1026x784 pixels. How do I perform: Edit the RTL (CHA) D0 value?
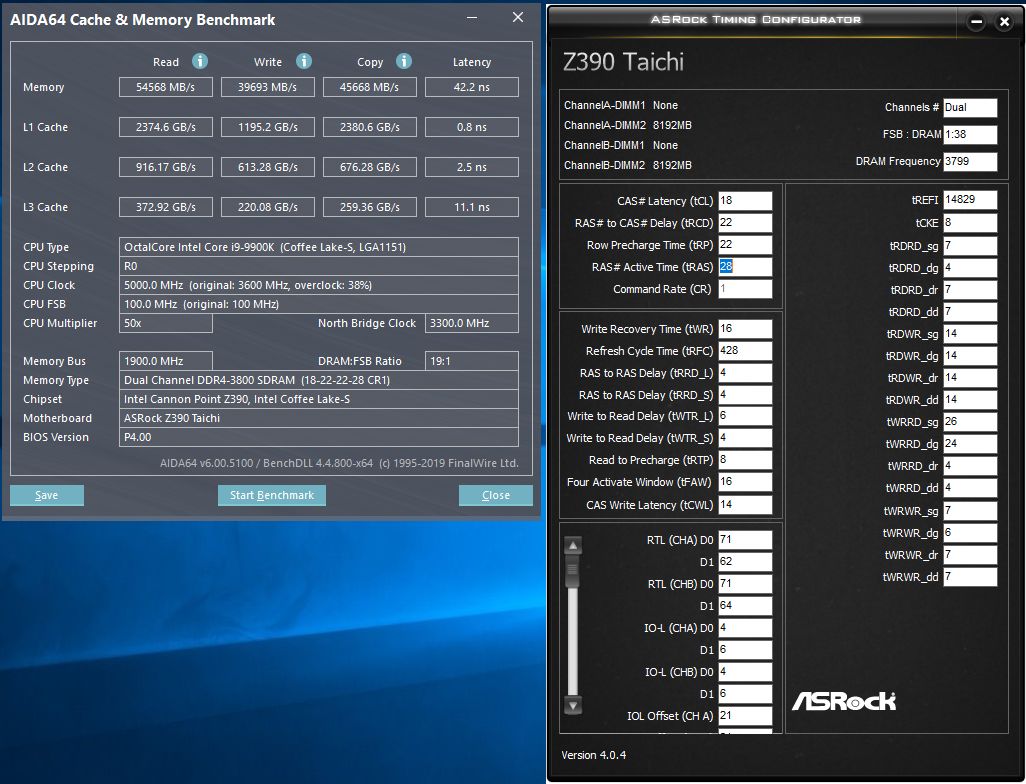pos(745,540)
